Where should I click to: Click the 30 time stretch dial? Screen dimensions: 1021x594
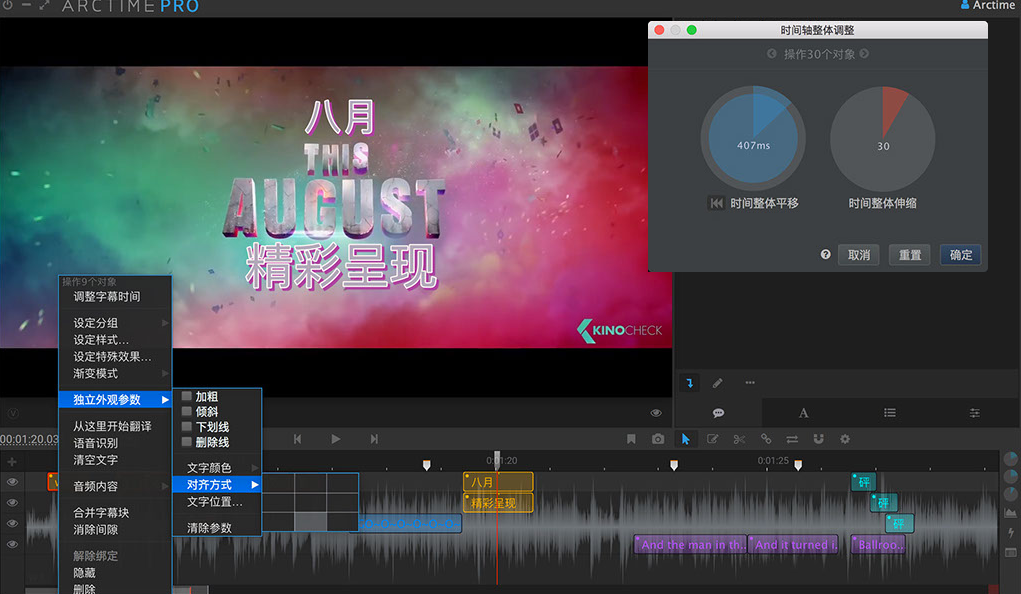tap(882, 139)
